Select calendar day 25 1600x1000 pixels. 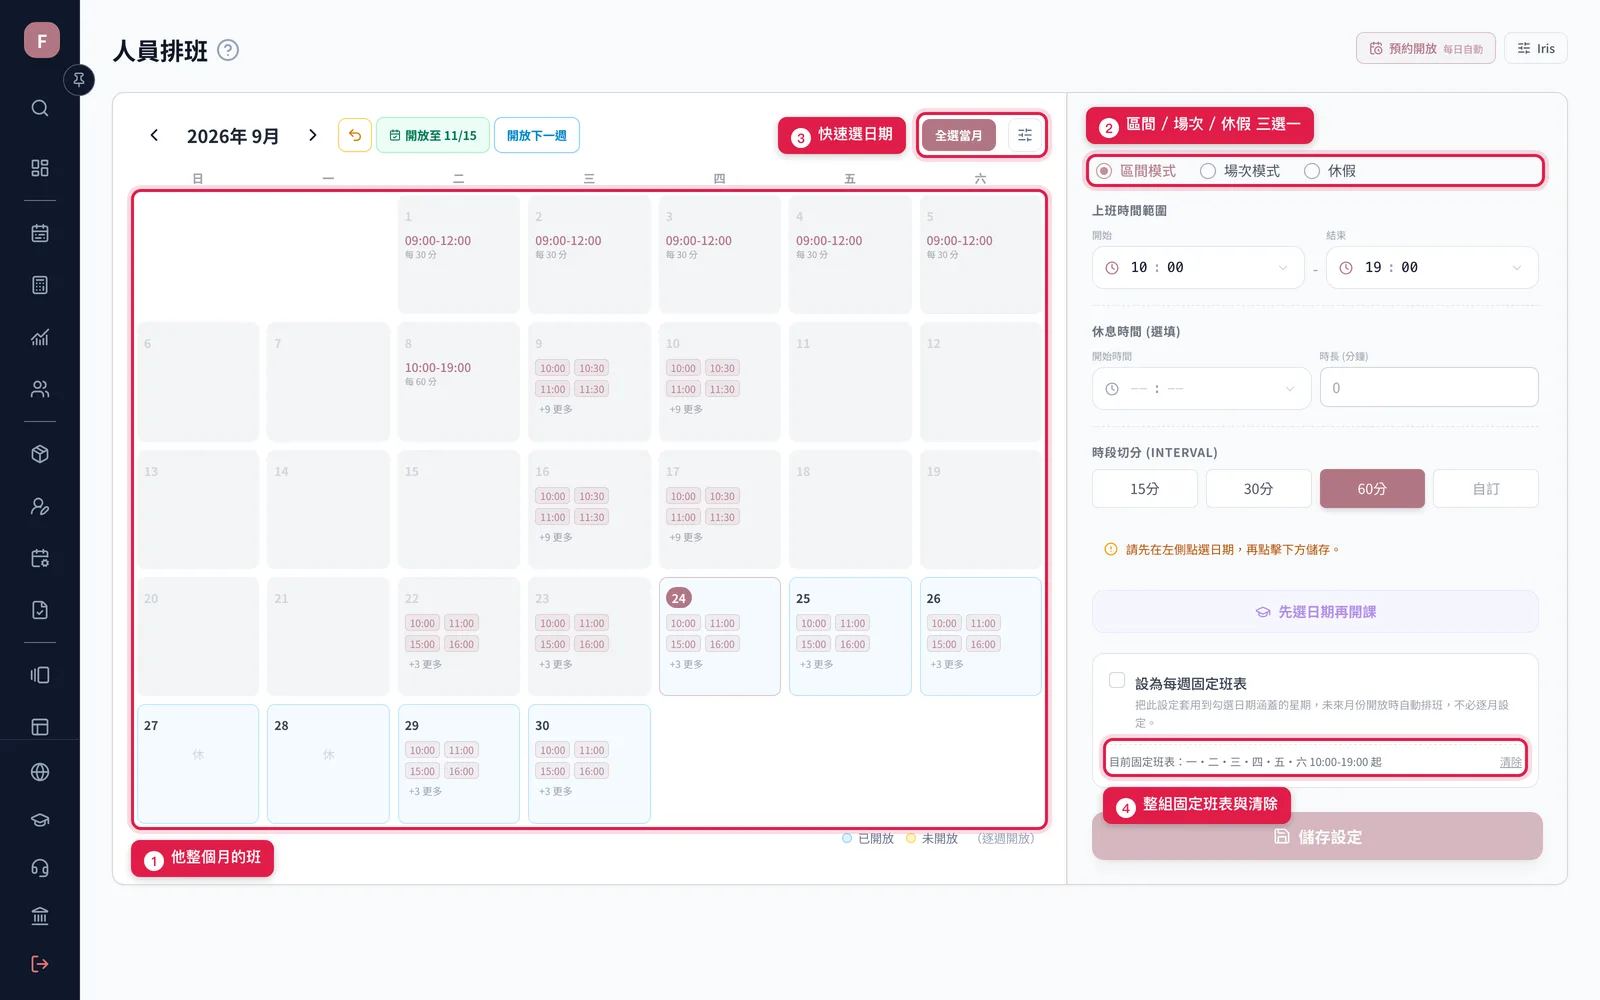[x=850, y=636]
